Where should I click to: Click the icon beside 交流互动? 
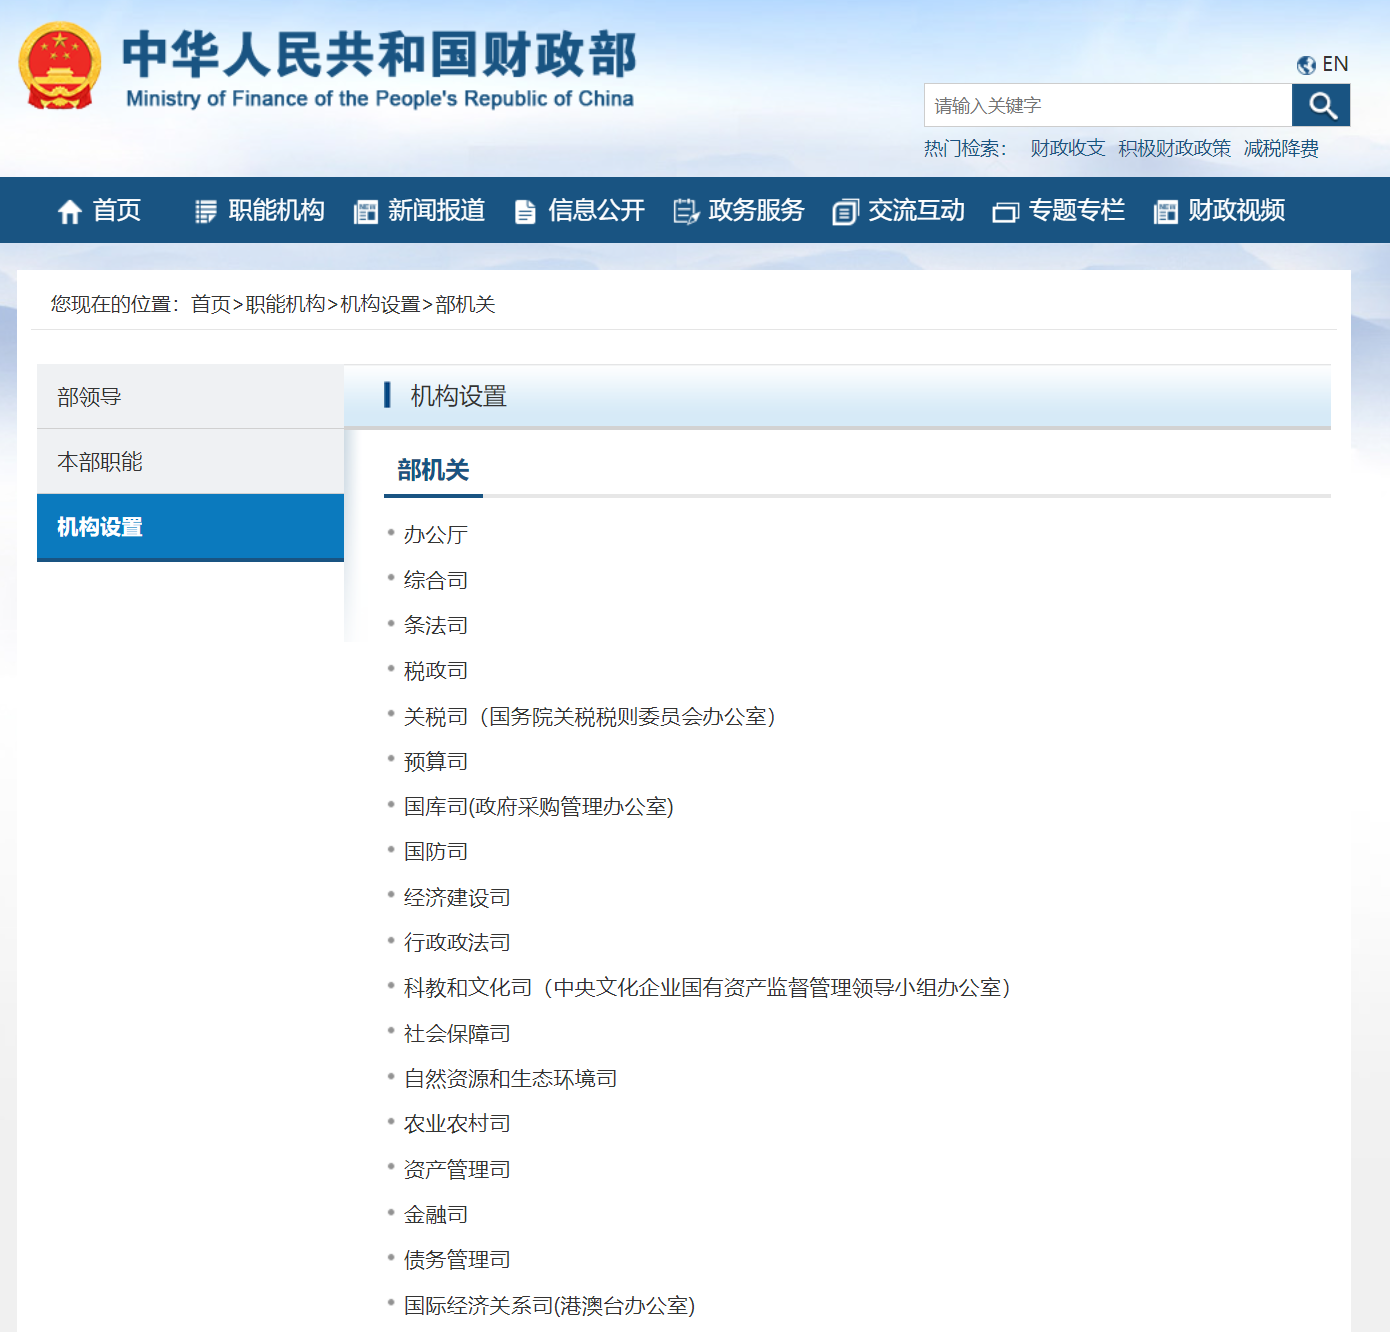click(845, 211)
